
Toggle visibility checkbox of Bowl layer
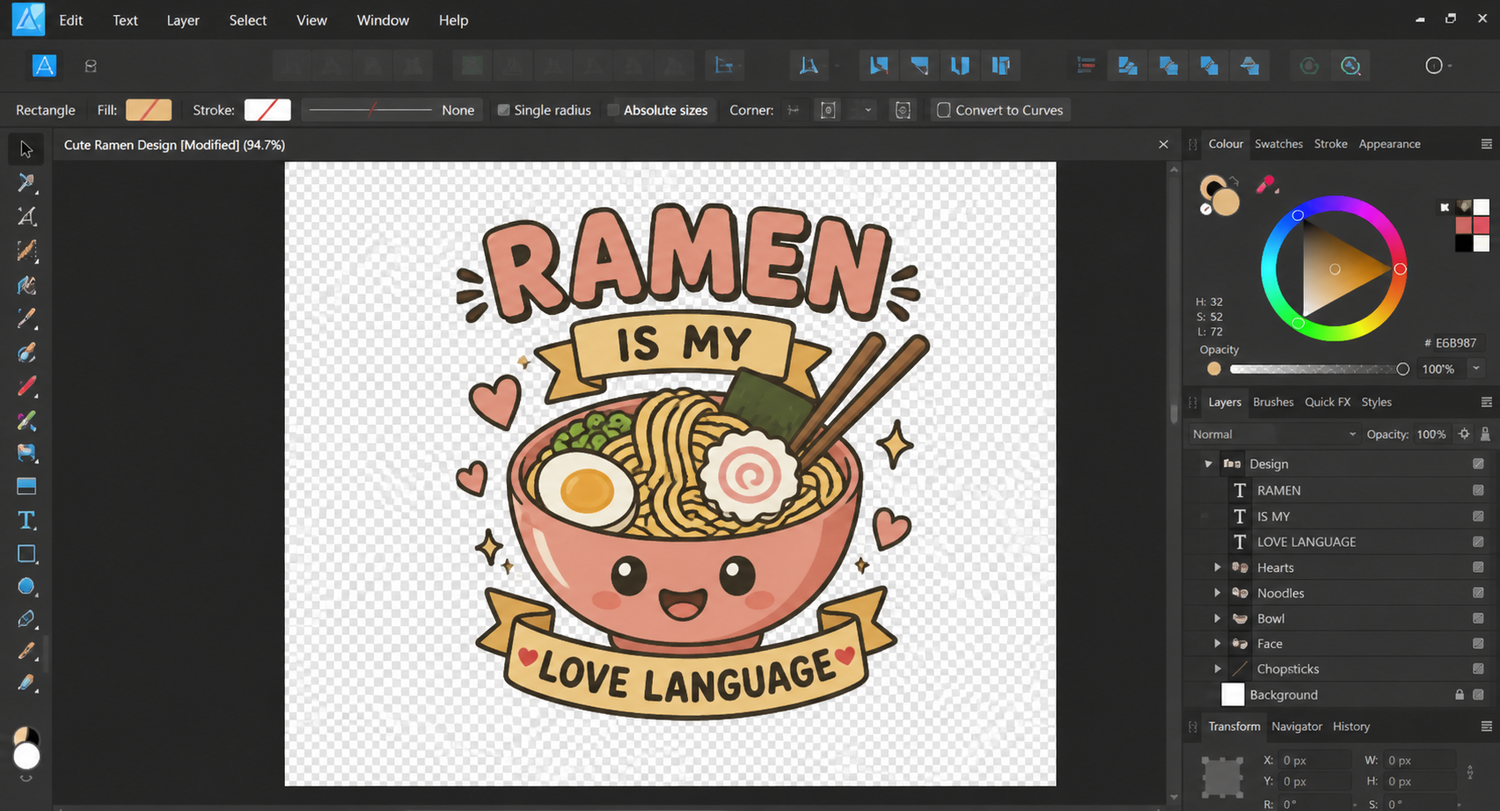tap(1478, 618)
